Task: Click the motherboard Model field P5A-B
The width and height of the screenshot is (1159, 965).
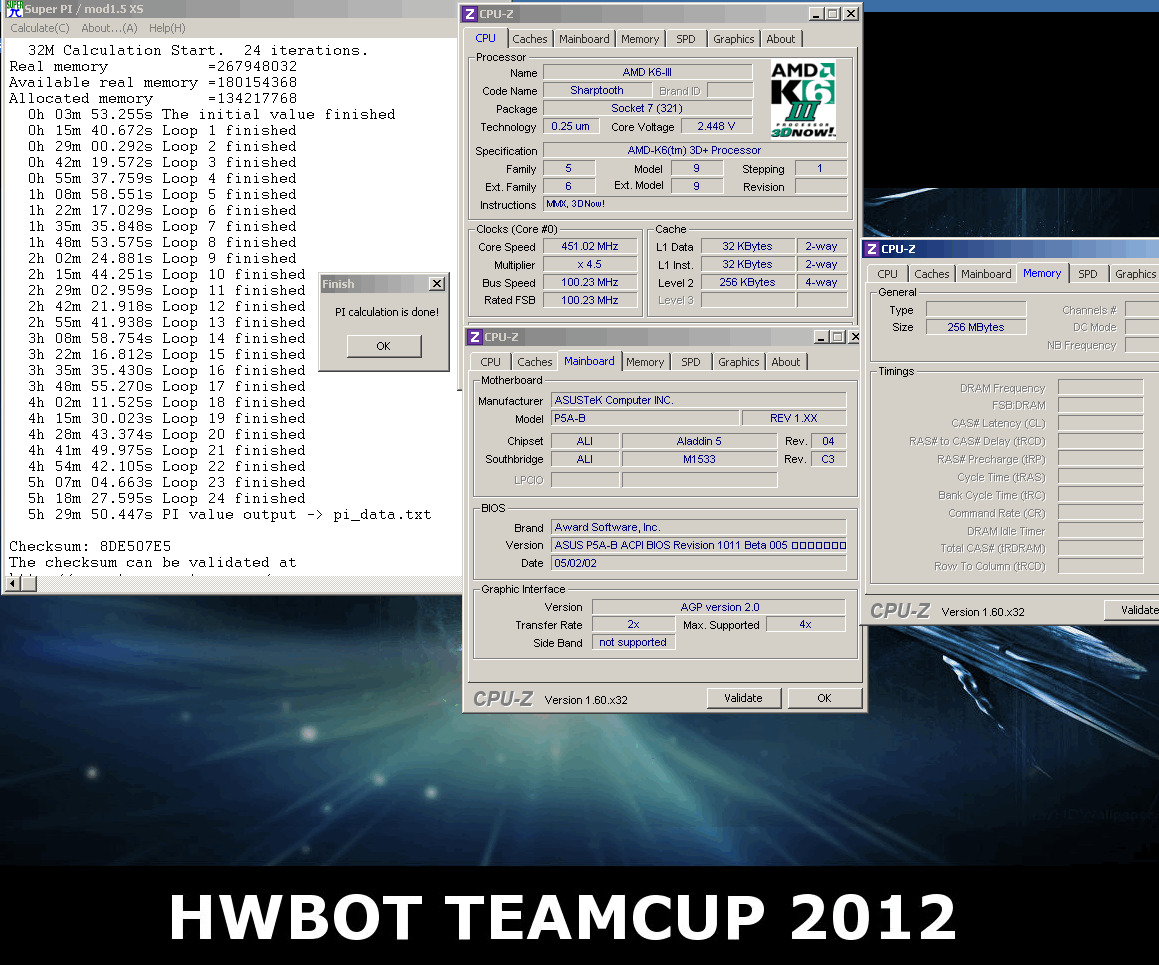Action: (645, 418)
